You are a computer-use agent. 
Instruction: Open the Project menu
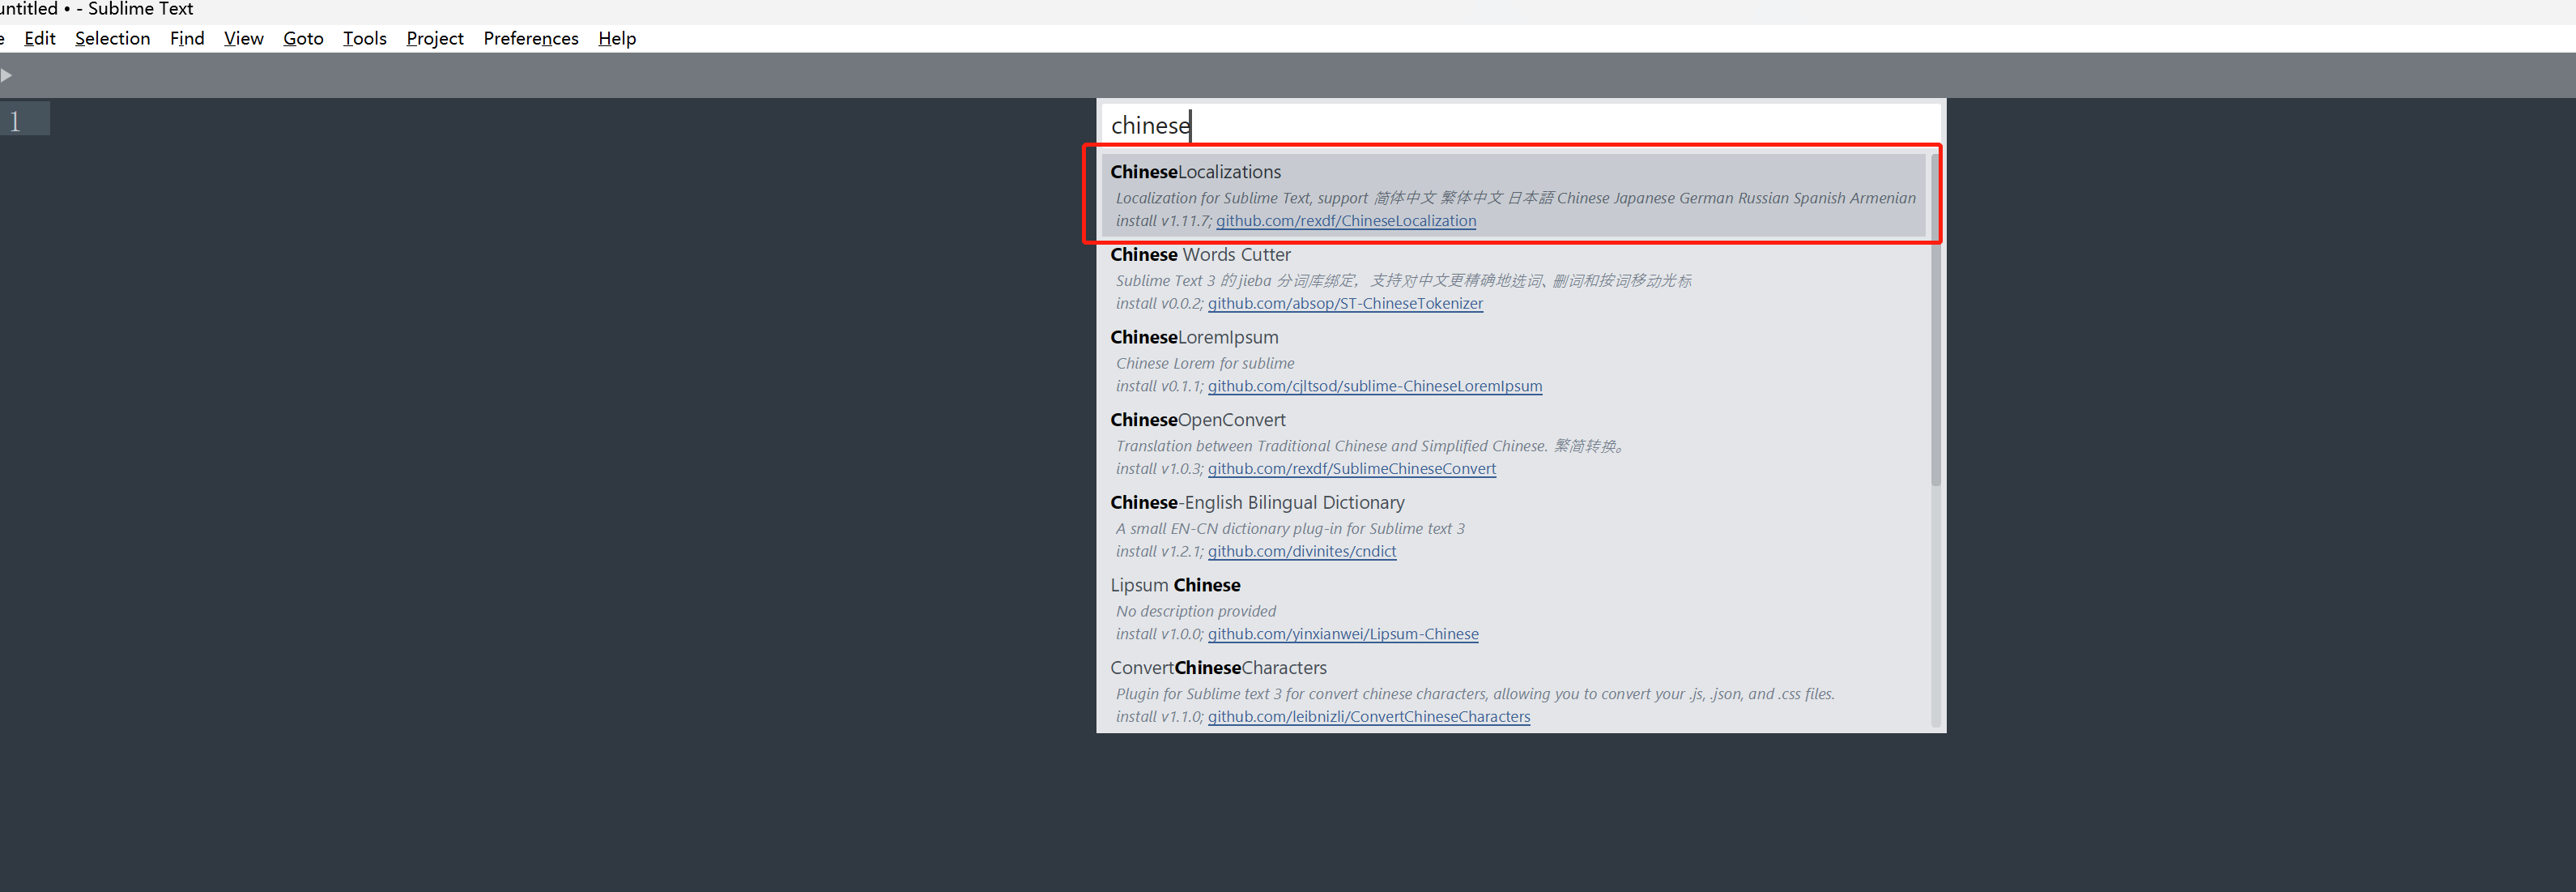coord(435,38)
